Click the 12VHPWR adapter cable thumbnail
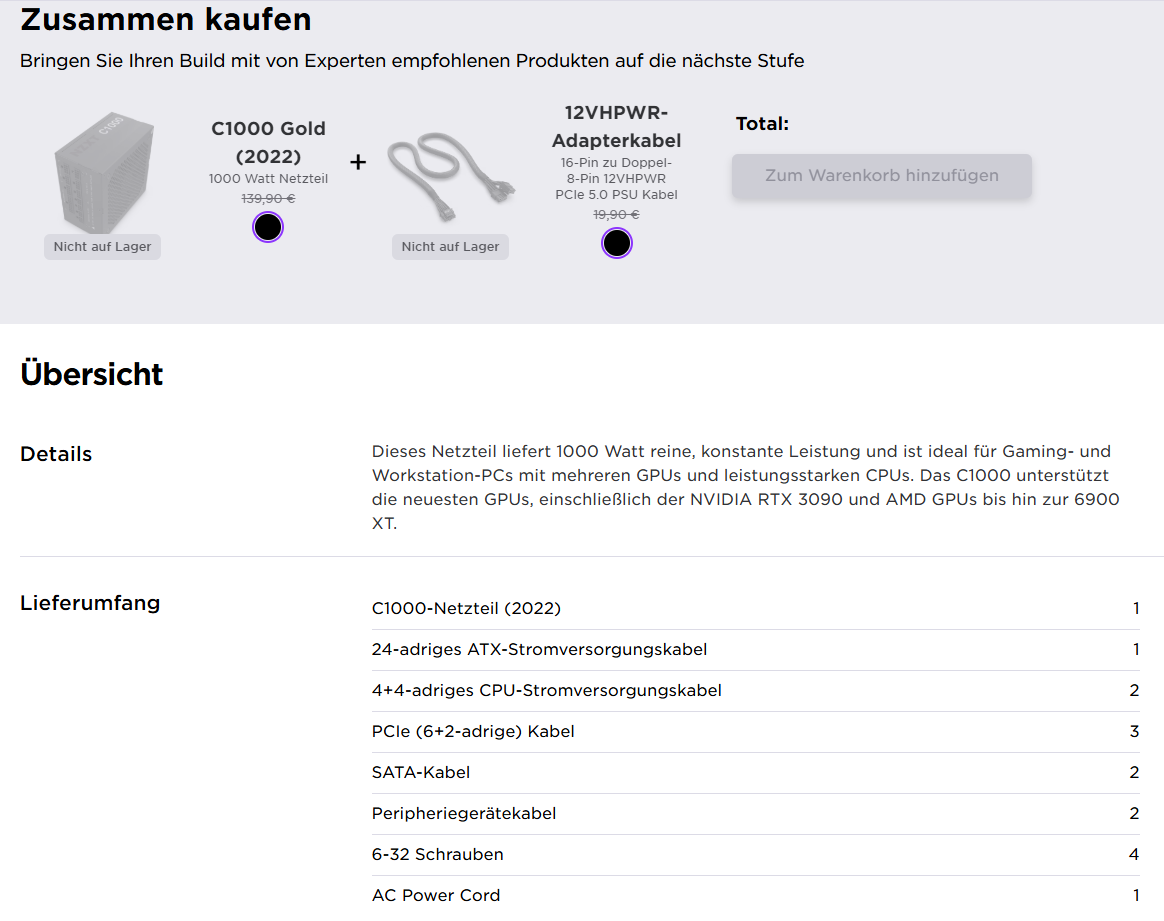 (451, 177)
